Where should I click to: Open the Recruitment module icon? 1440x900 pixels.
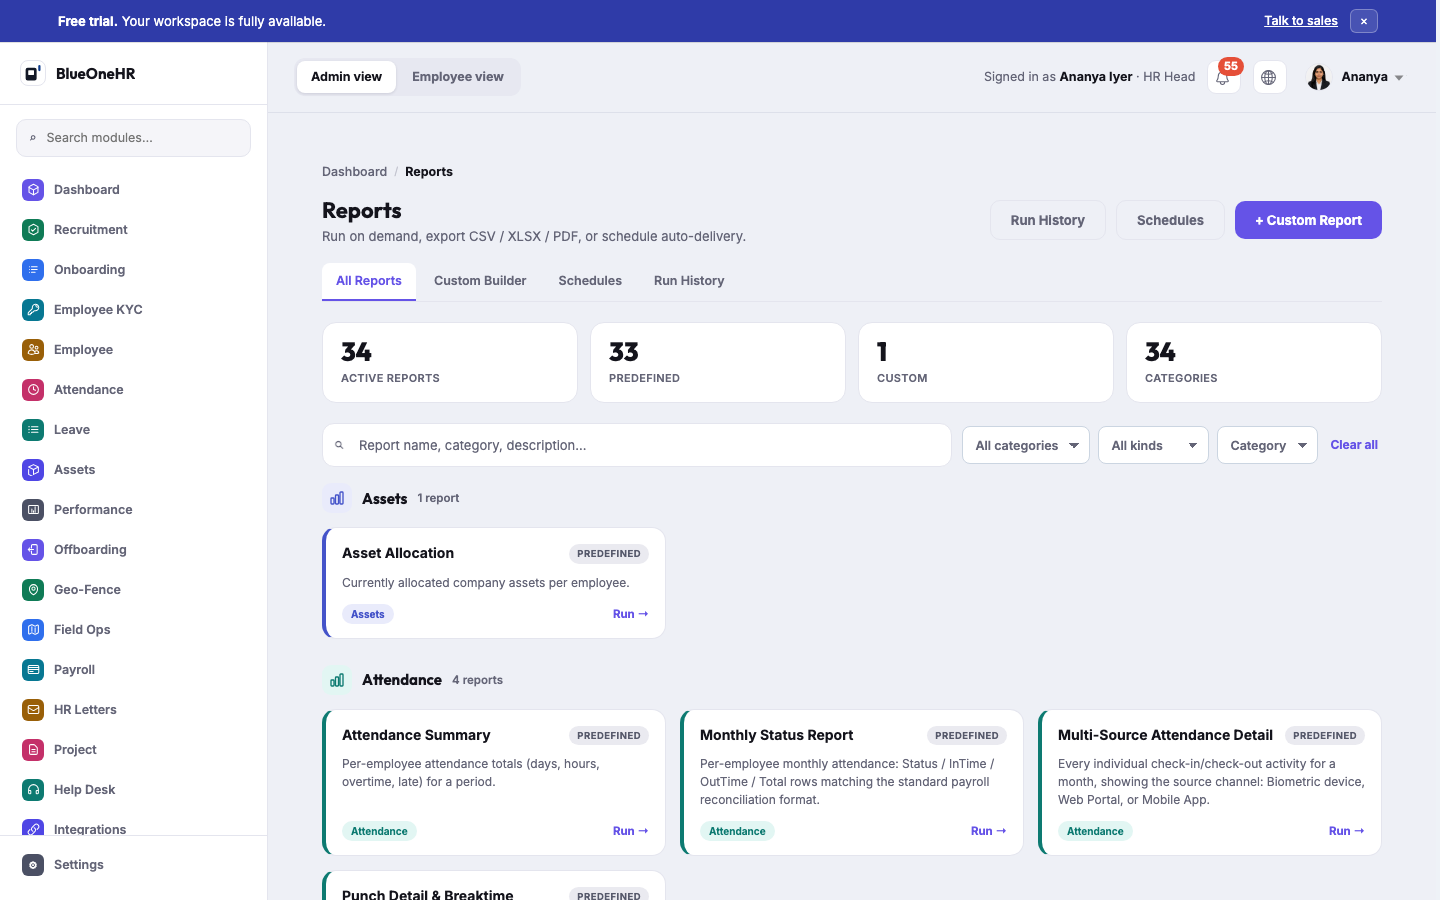[x=33, y=229]
